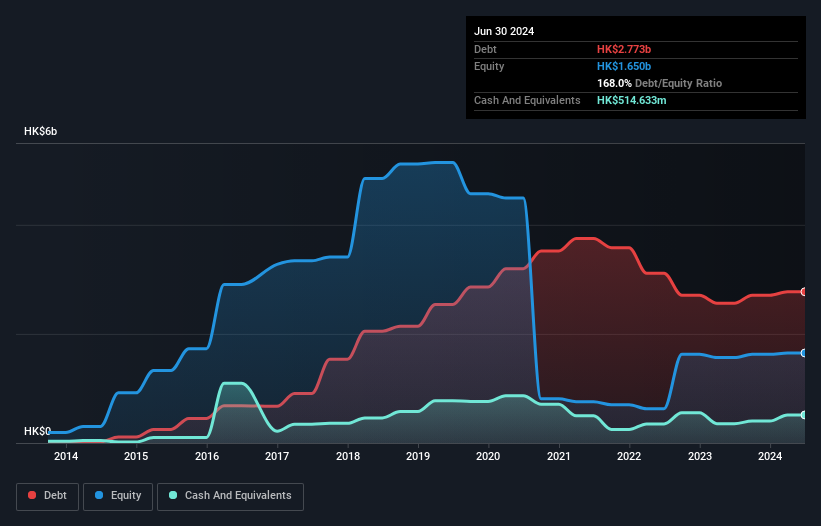Click the 2018 x-axis label
Screen dimensions: 821x526
(x=348, y=456)
